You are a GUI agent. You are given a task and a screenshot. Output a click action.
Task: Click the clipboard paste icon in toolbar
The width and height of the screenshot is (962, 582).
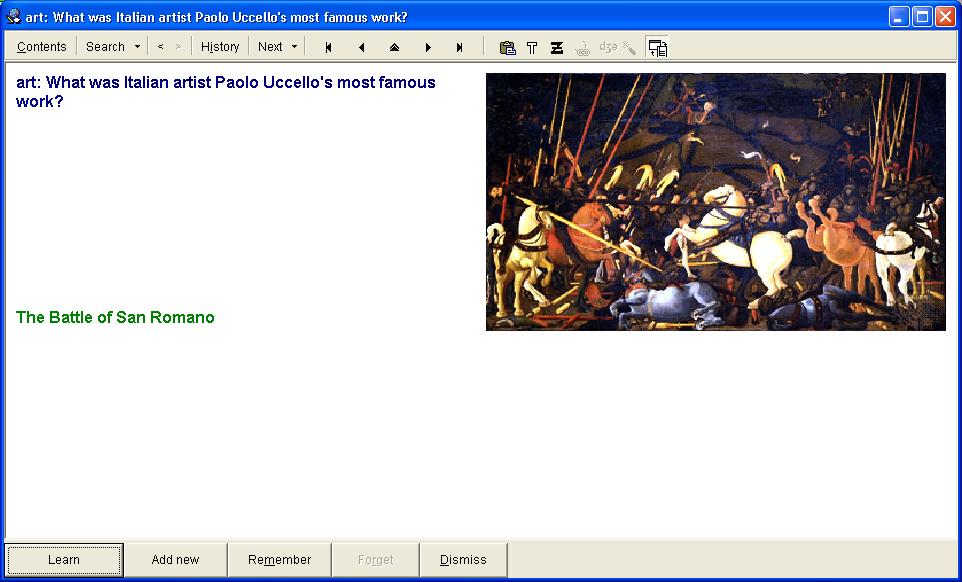[x=507, y=47]
